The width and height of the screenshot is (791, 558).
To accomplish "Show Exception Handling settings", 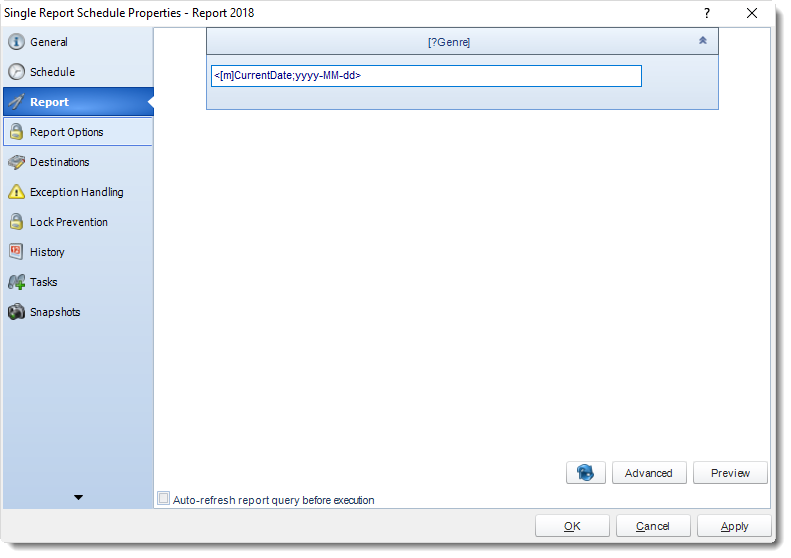I will tap(78, 192).
